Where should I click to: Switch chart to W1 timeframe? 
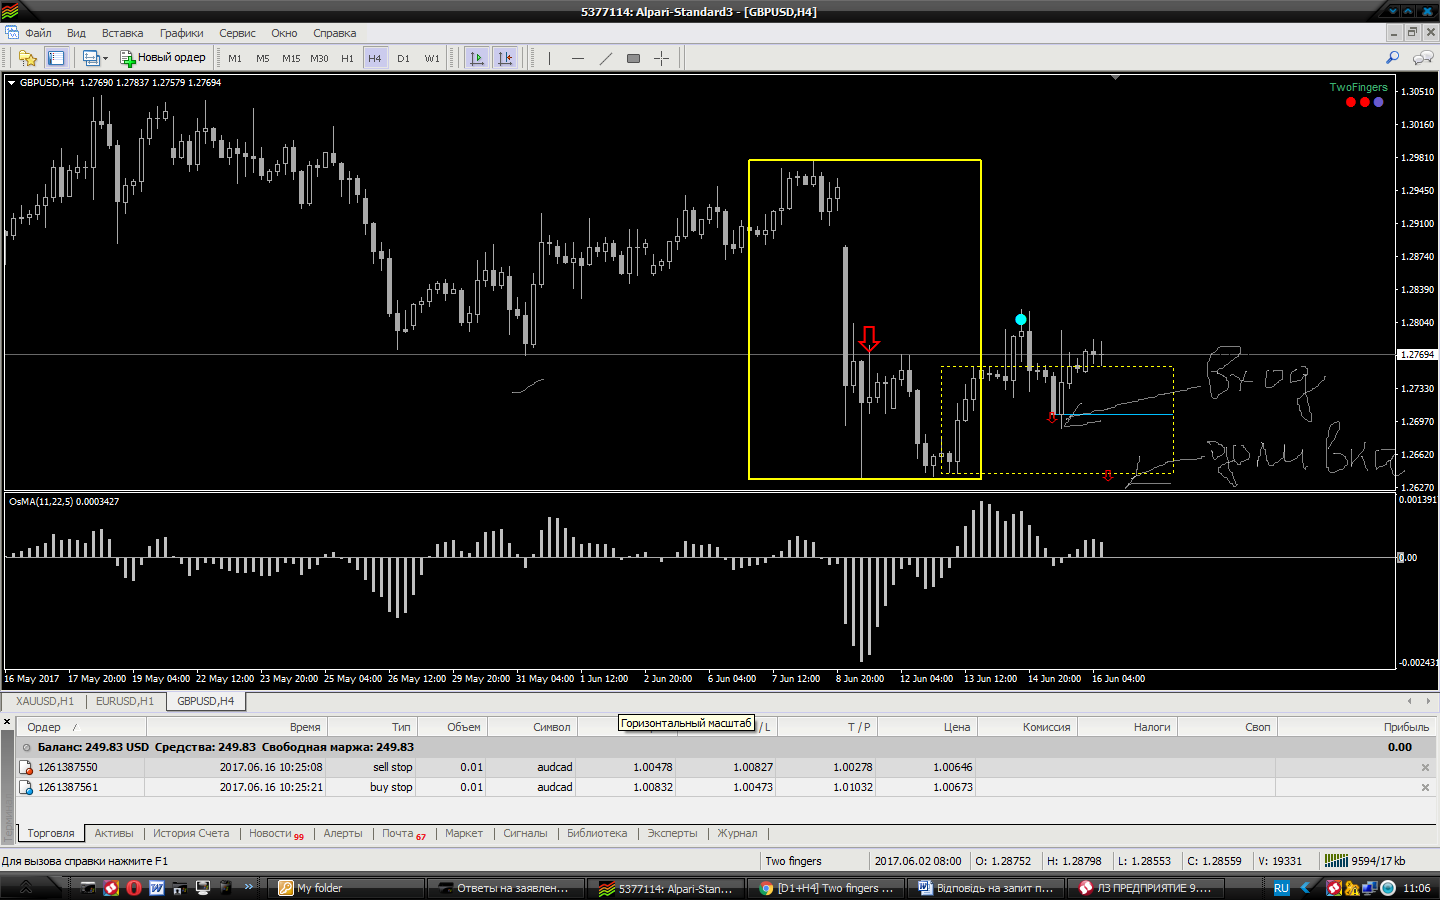[432, 58]
